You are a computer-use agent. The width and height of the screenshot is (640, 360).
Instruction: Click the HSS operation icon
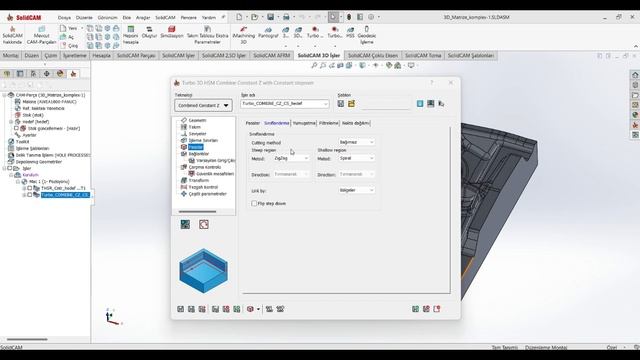click(x=350, y=33)
